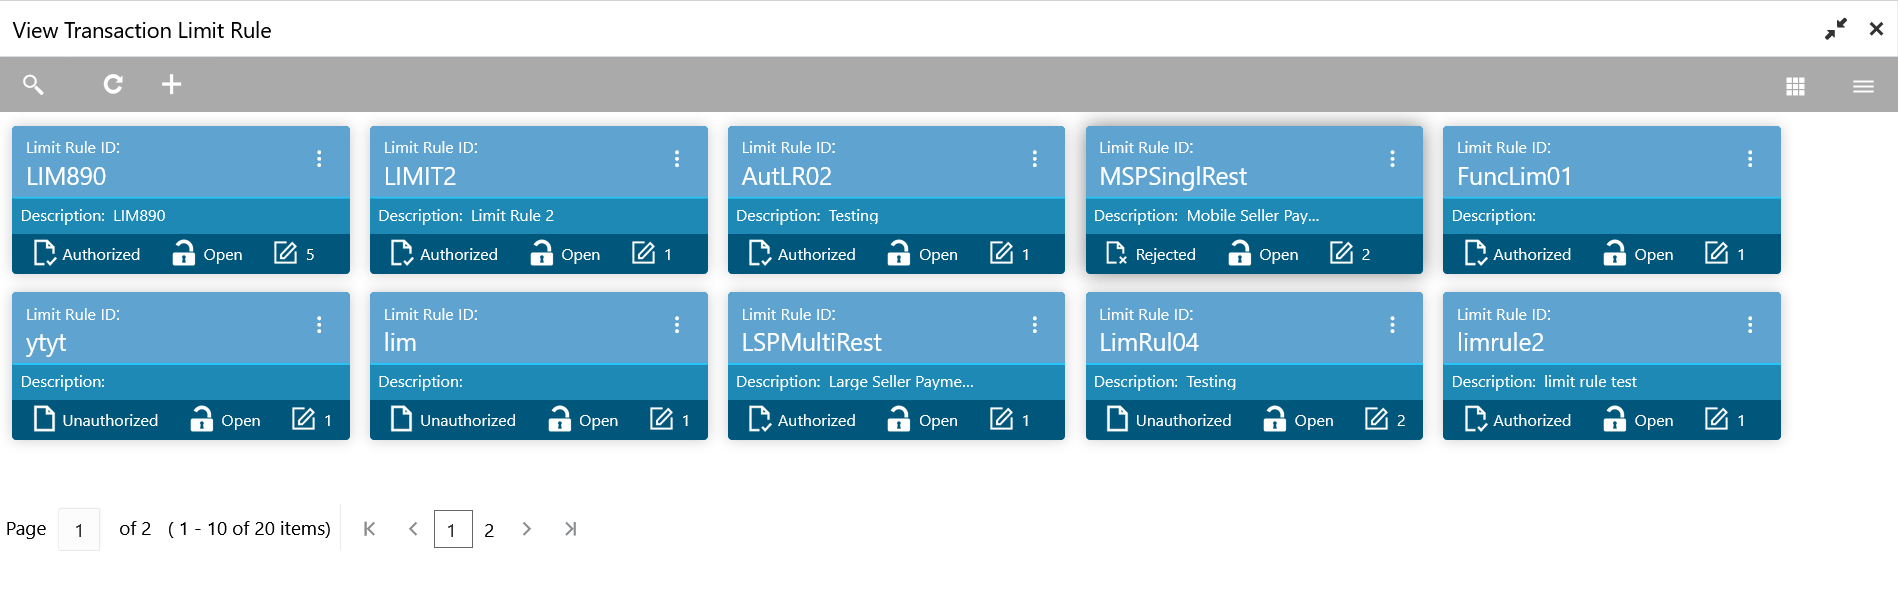Screen dimensions: 1898x596
Task: Click the modification count edit icon on LIM890
Action: [286, 254]
